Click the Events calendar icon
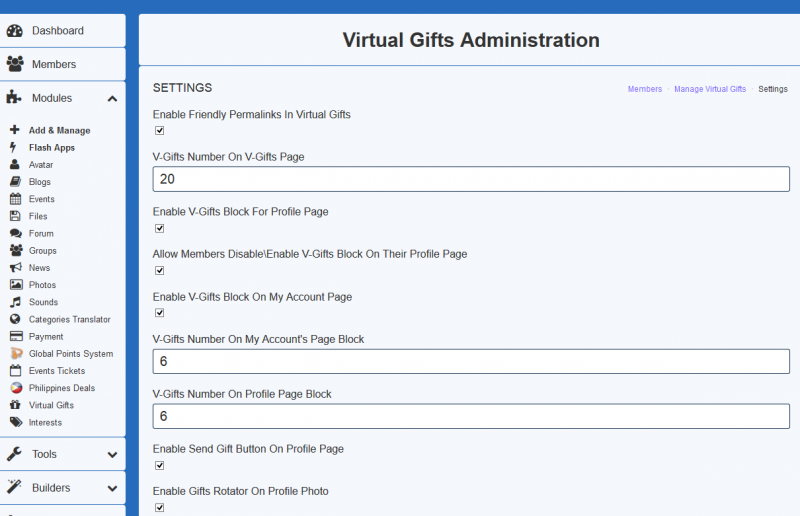Viewport: 800px width, 516px height. tap(16, 199)
